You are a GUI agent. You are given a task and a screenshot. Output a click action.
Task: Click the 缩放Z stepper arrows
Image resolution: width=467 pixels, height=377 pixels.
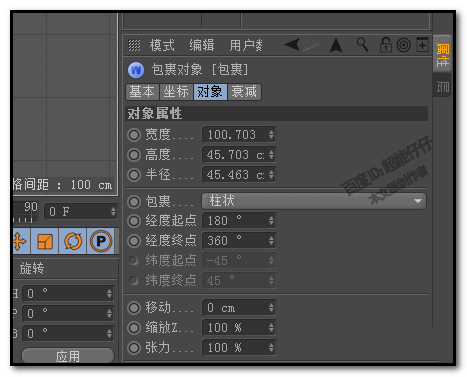pyautogui.click(x=271, y=328)
